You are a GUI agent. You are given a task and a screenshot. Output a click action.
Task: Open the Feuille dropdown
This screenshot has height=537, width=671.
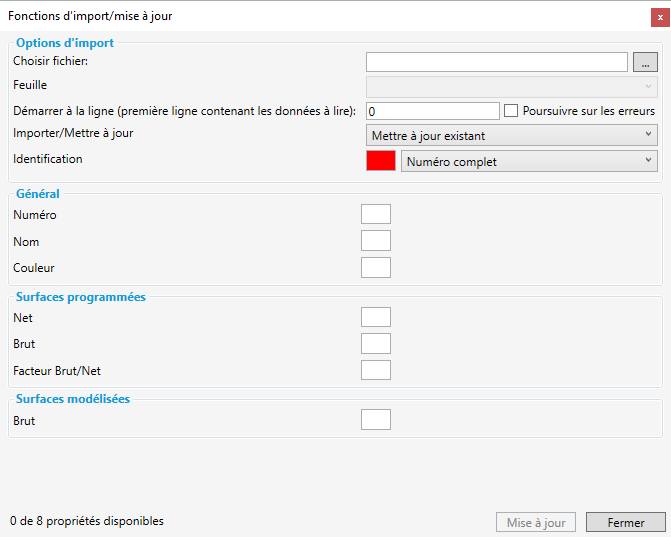512,86
